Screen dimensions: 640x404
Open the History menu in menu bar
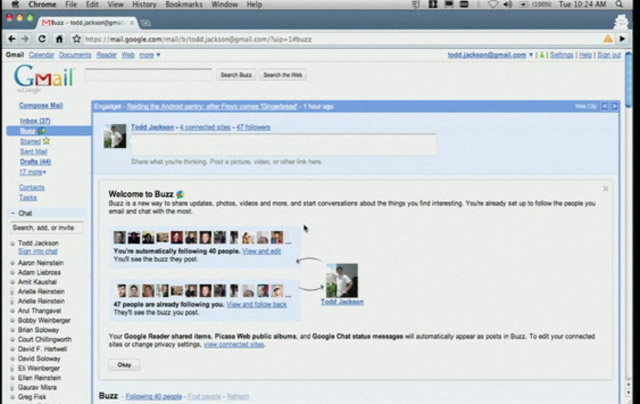145,5
